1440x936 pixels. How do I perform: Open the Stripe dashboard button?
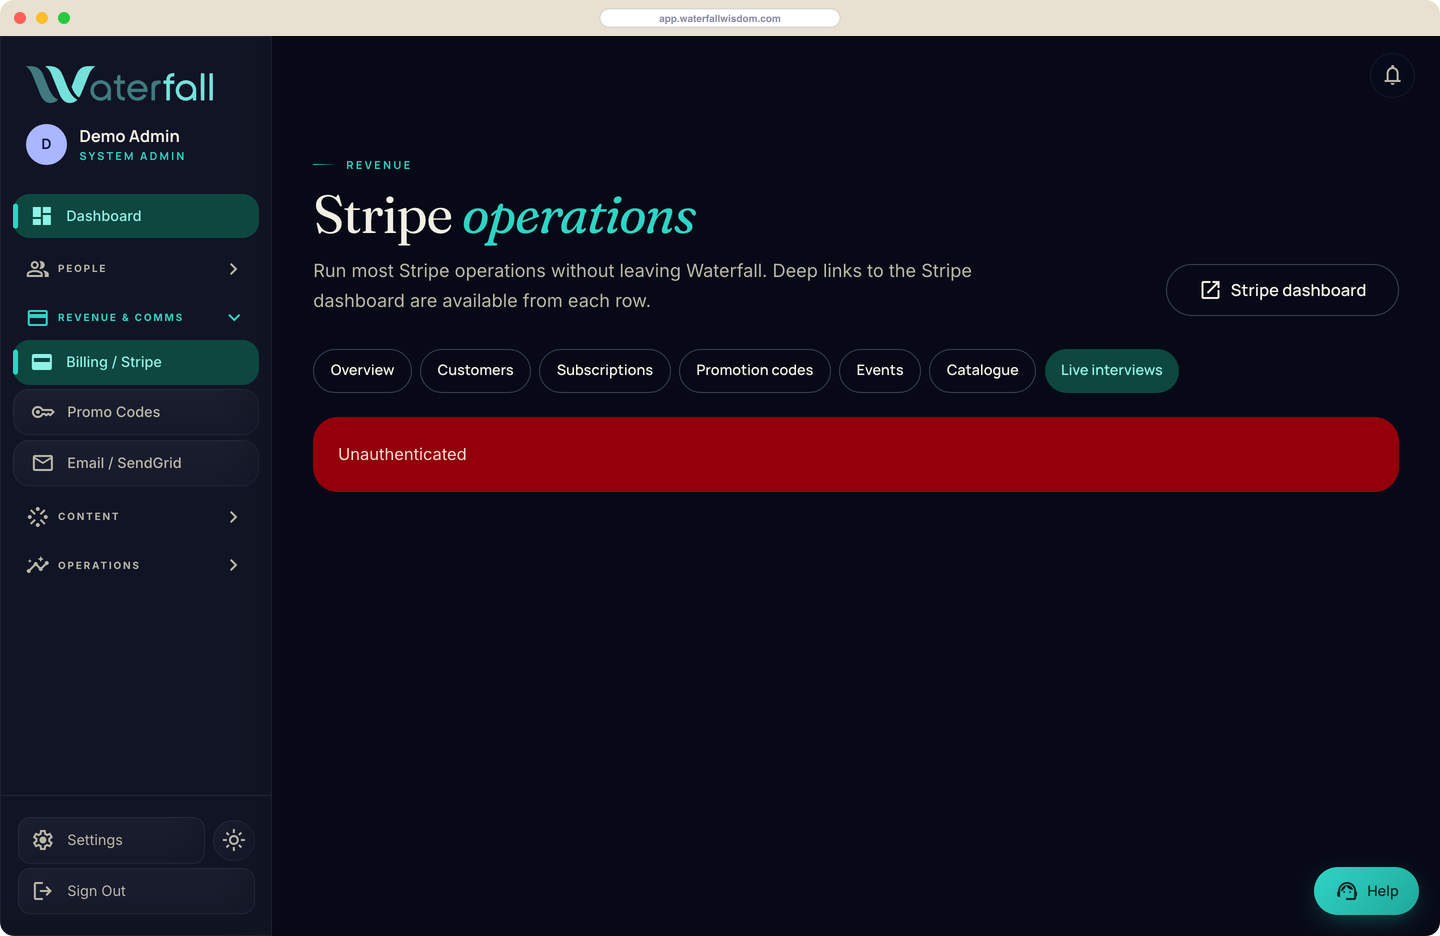point(1282,290)
